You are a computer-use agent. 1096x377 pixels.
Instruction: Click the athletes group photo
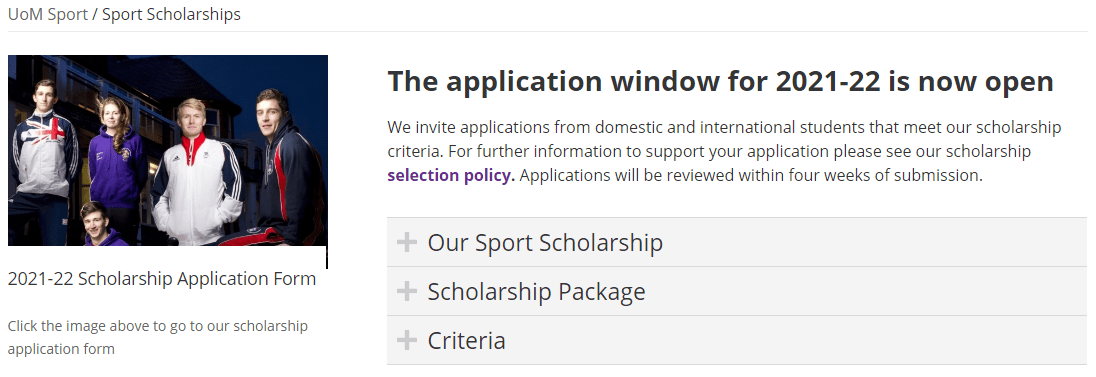pos(168,150)
